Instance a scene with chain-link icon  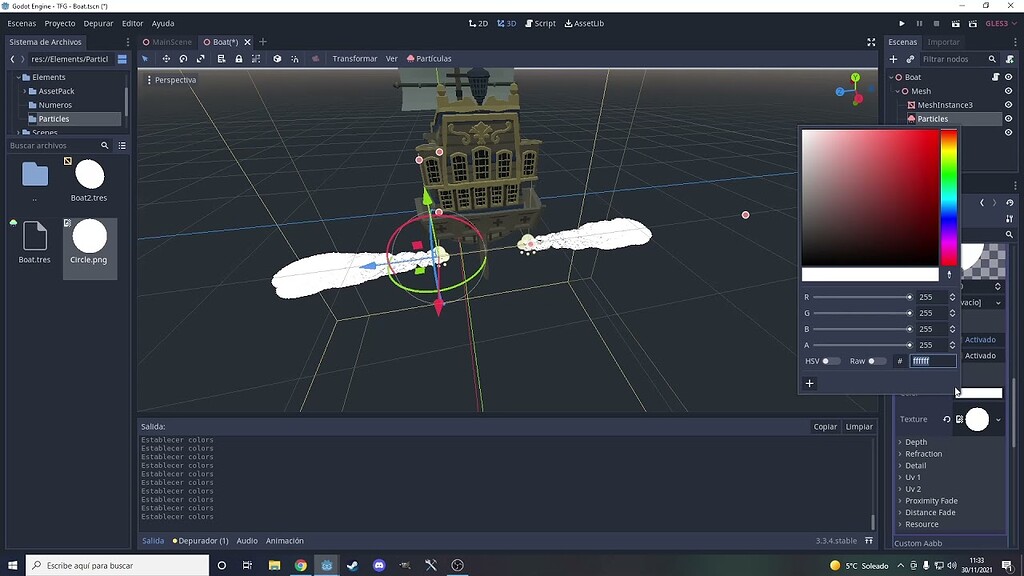point(910,59)
